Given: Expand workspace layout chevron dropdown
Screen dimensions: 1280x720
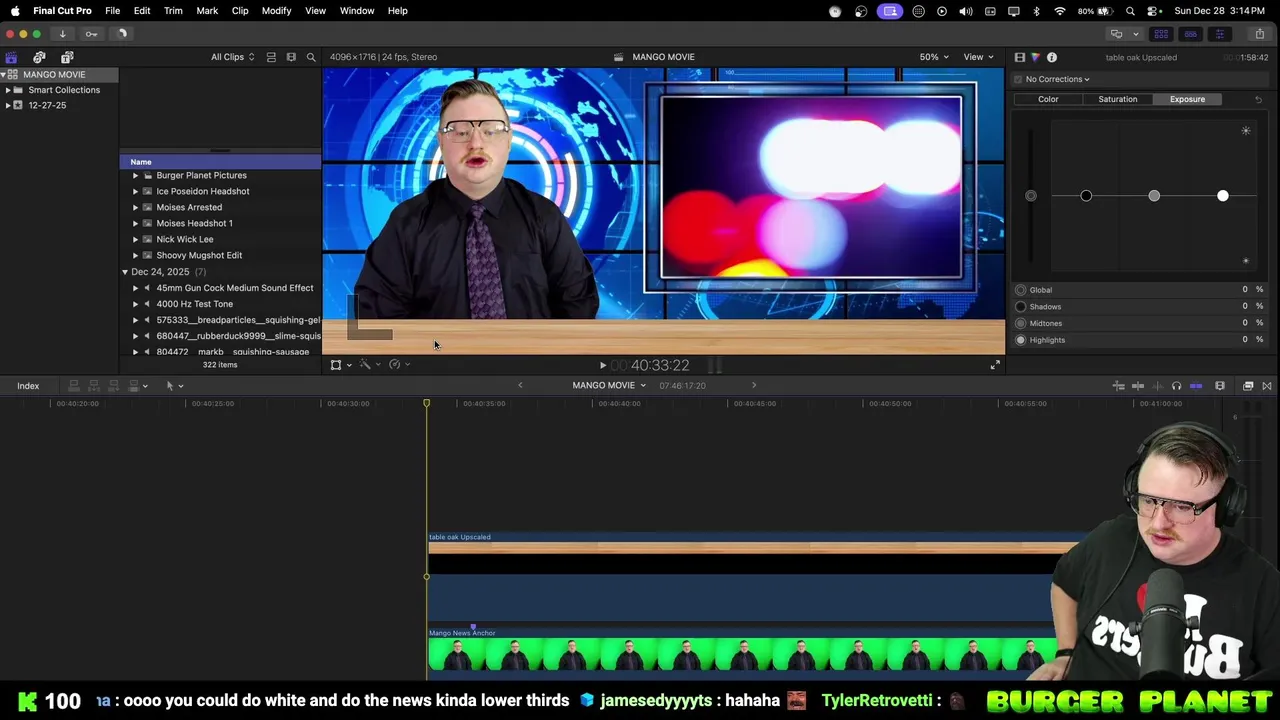Looking at the screenshot, I should pyautogui.click(x=1135, y=34).
